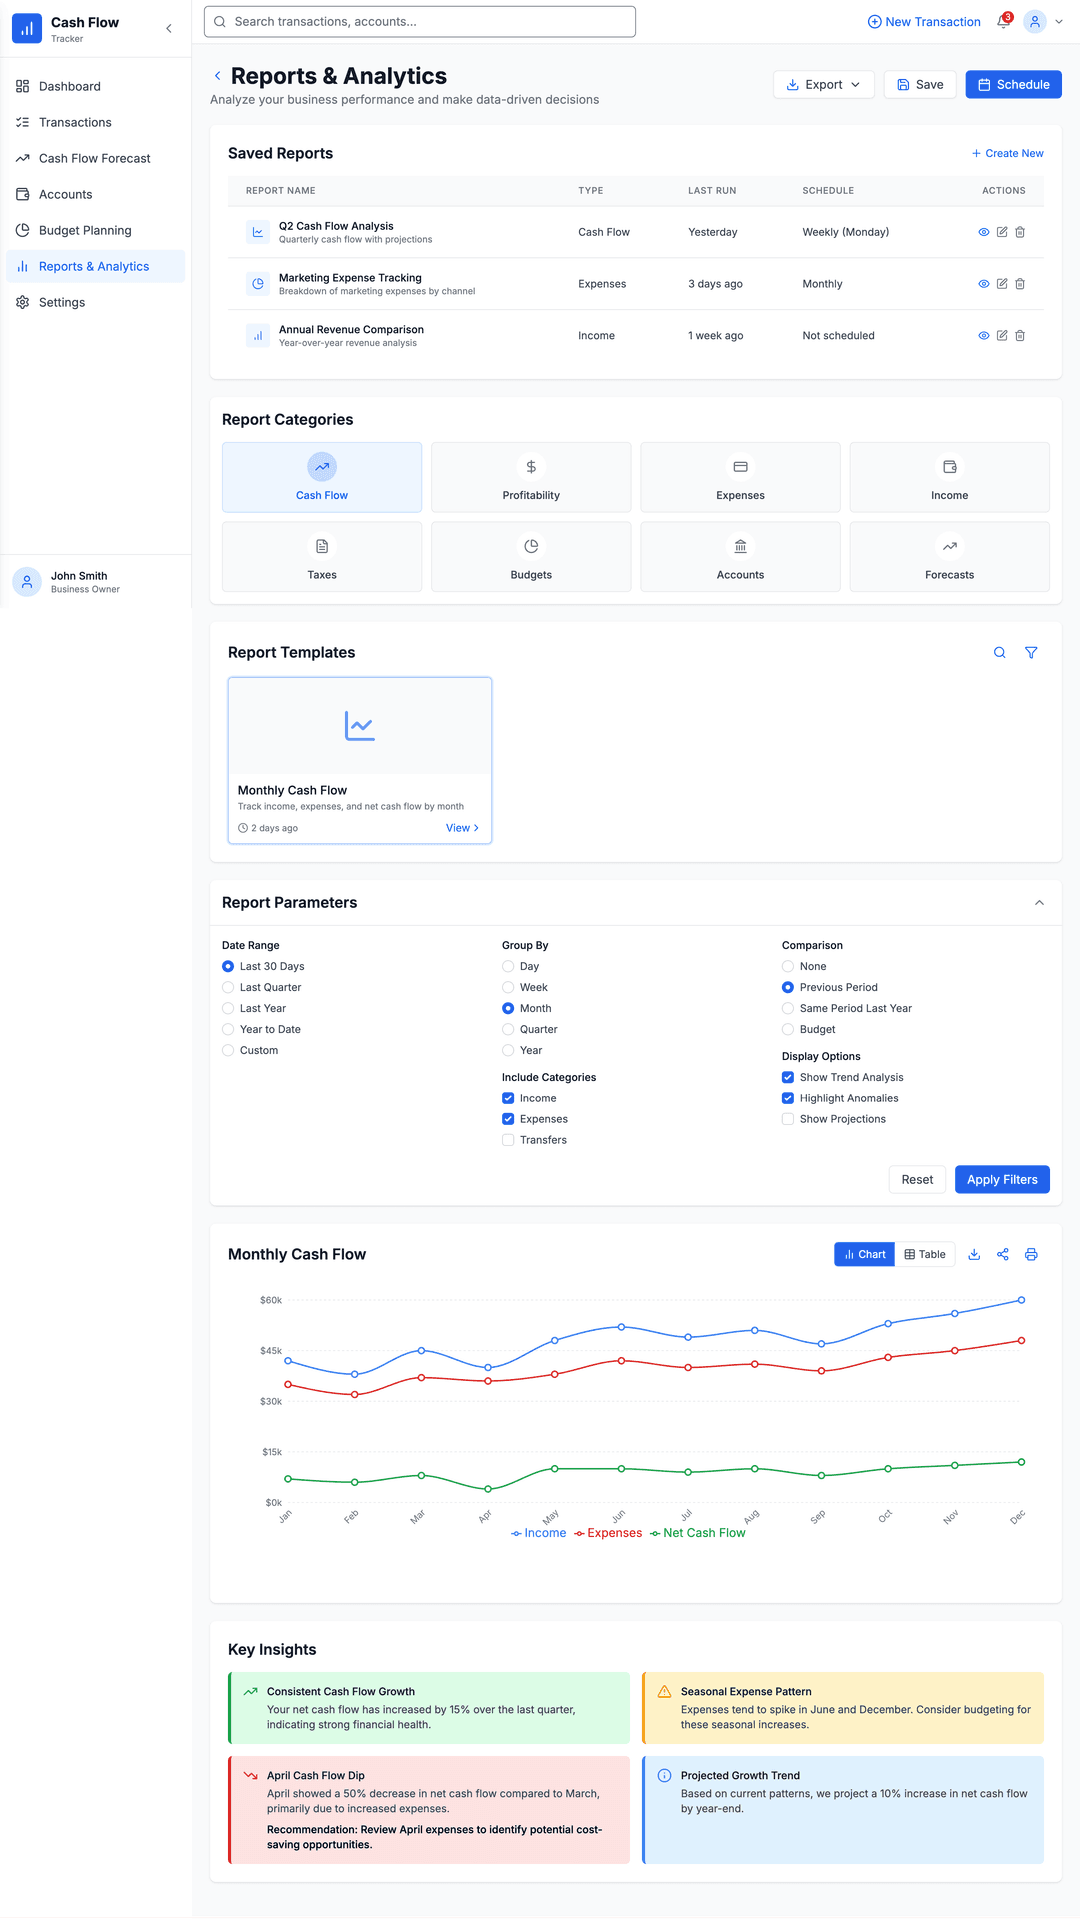Expand the user profile menu chevron
The height and width of the screenshot is (1919, 1080).
pos(1059,22)
